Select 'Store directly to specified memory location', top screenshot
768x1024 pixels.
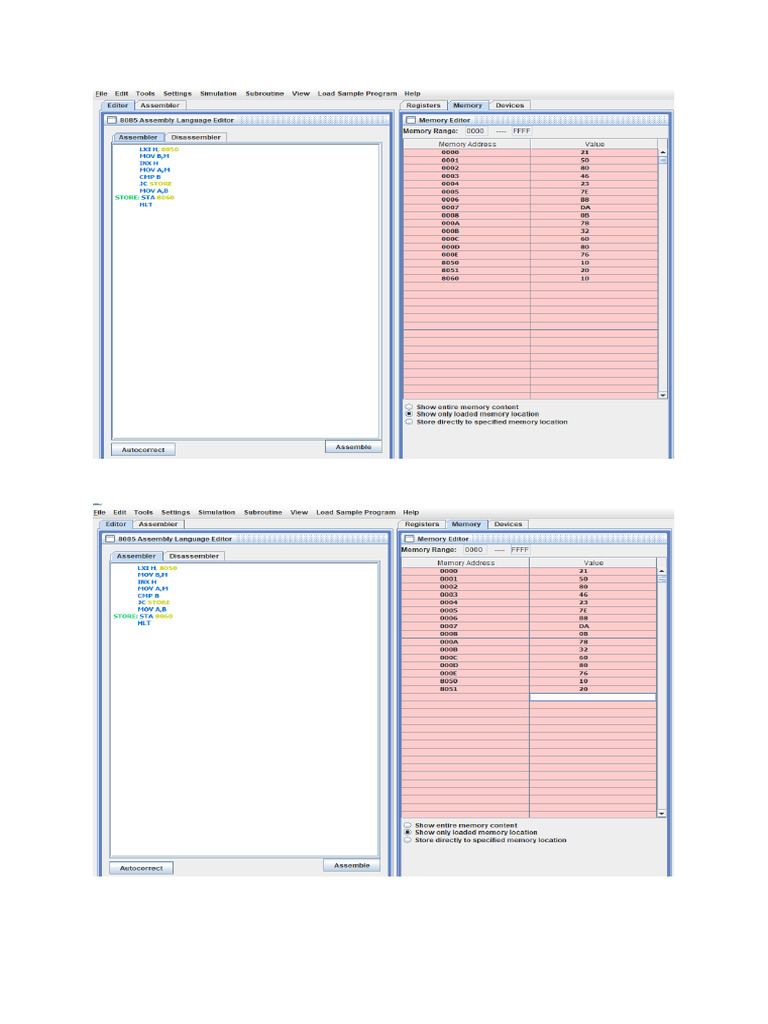click(409, 422)
